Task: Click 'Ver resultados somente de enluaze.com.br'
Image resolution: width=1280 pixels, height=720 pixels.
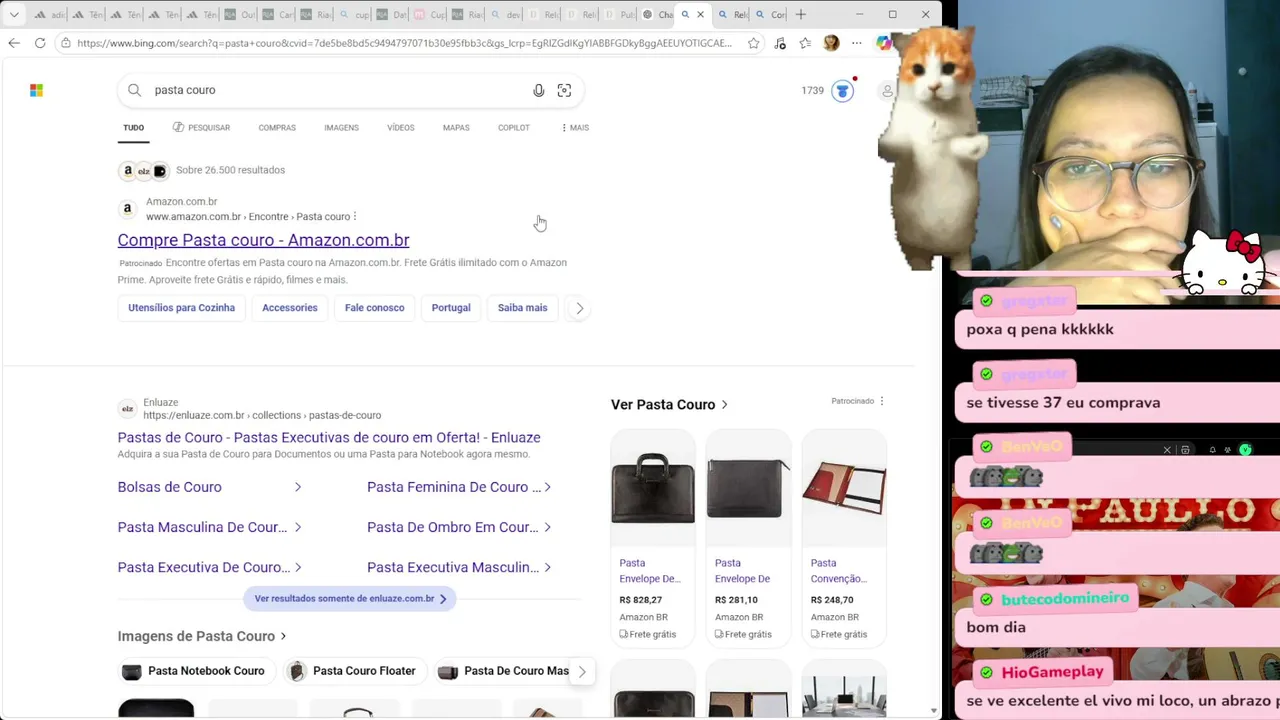Action: coord(350,598)
